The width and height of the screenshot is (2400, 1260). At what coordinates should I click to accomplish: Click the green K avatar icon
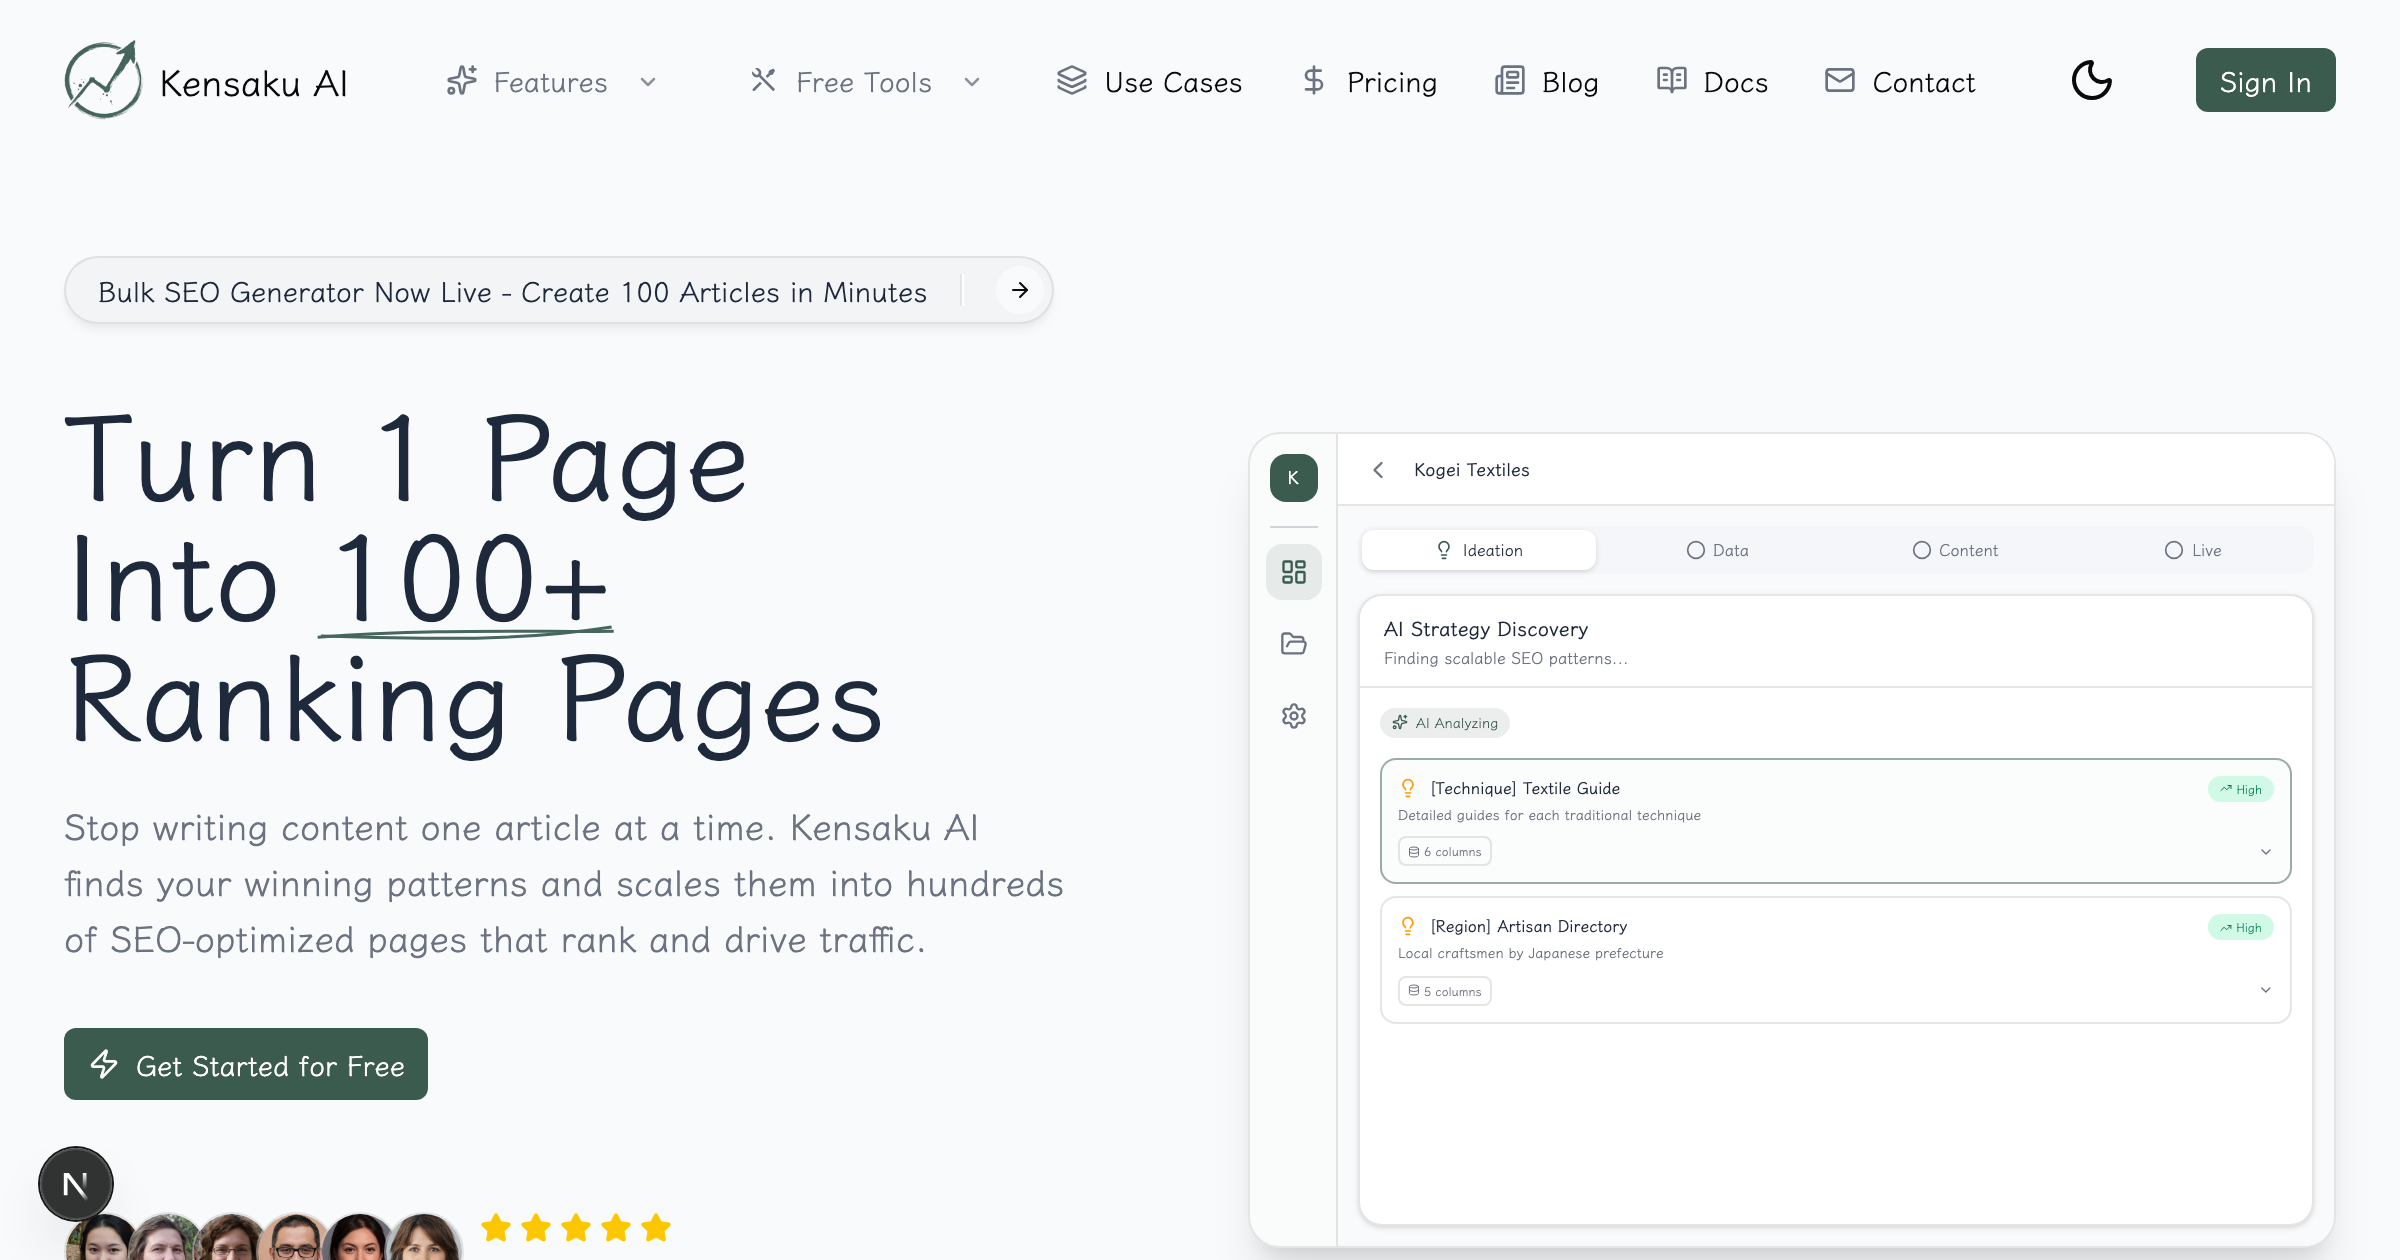tap(1293, 478)
